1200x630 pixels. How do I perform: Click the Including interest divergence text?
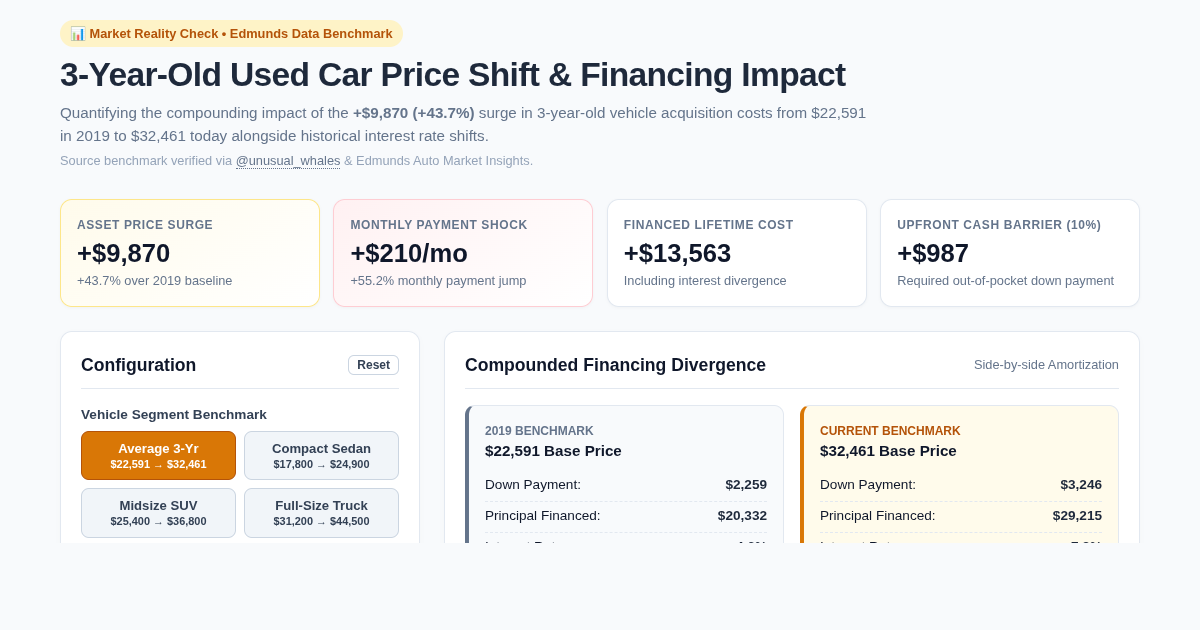click(705, 281)
